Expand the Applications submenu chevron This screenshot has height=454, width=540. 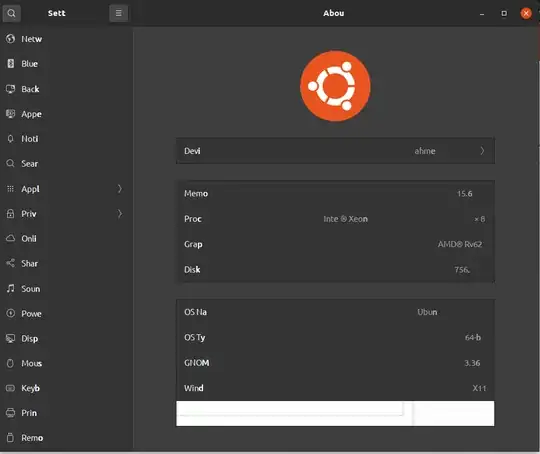coord(120,189)
